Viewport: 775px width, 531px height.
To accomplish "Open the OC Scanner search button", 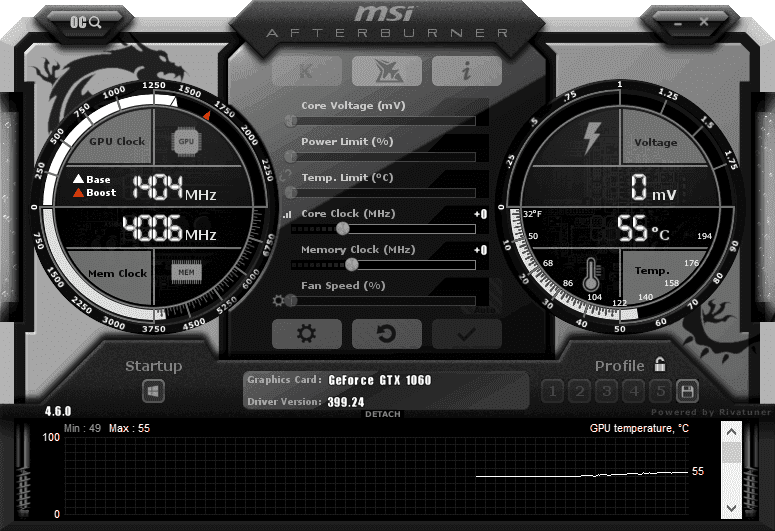I will point(86,22).
